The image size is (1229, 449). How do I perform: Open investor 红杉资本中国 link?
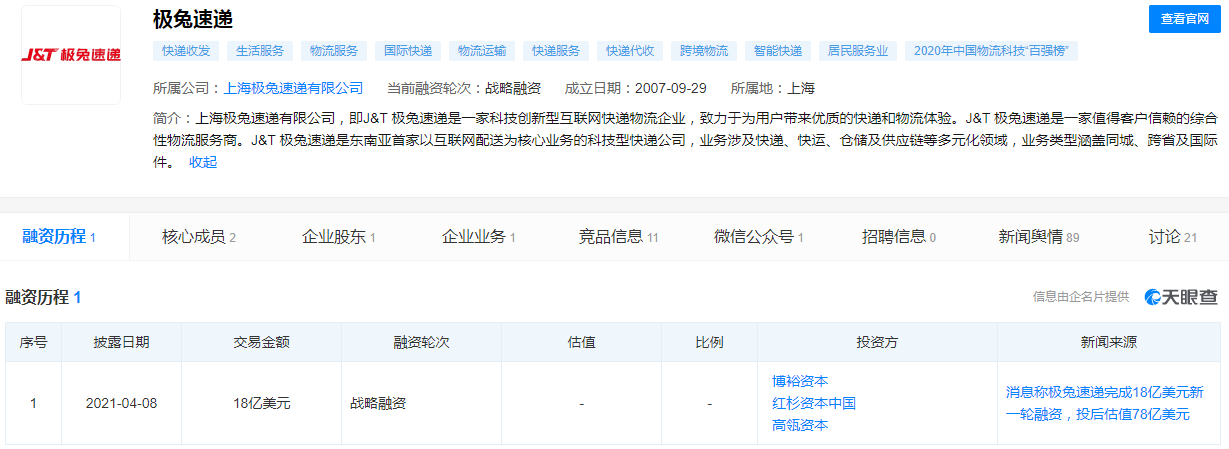click(x=814, y=403)
